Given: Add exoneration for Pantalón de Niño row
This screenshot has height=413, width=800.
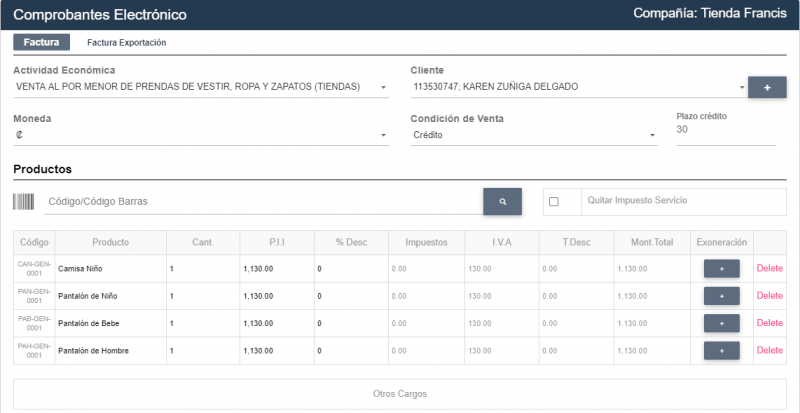Looking at the screenshot, I should (x=721, y=296).
